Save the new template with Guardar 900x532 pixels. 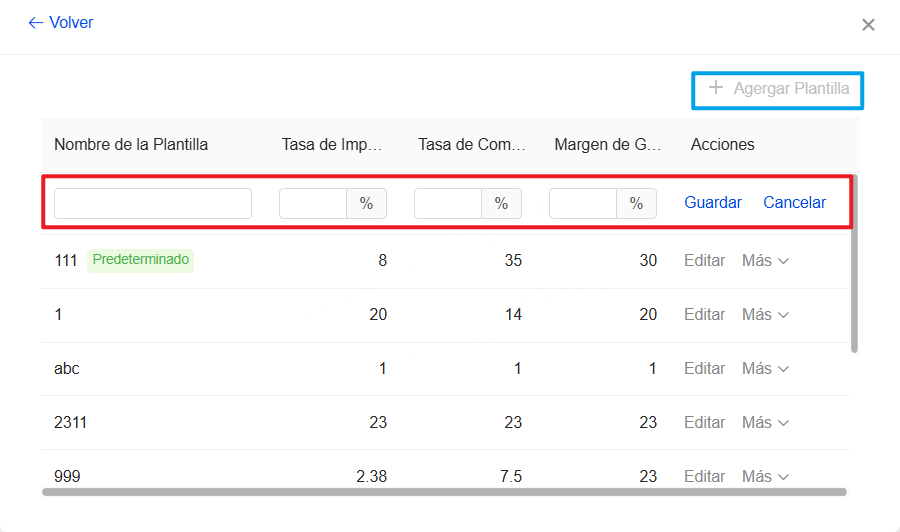point(713,203)
